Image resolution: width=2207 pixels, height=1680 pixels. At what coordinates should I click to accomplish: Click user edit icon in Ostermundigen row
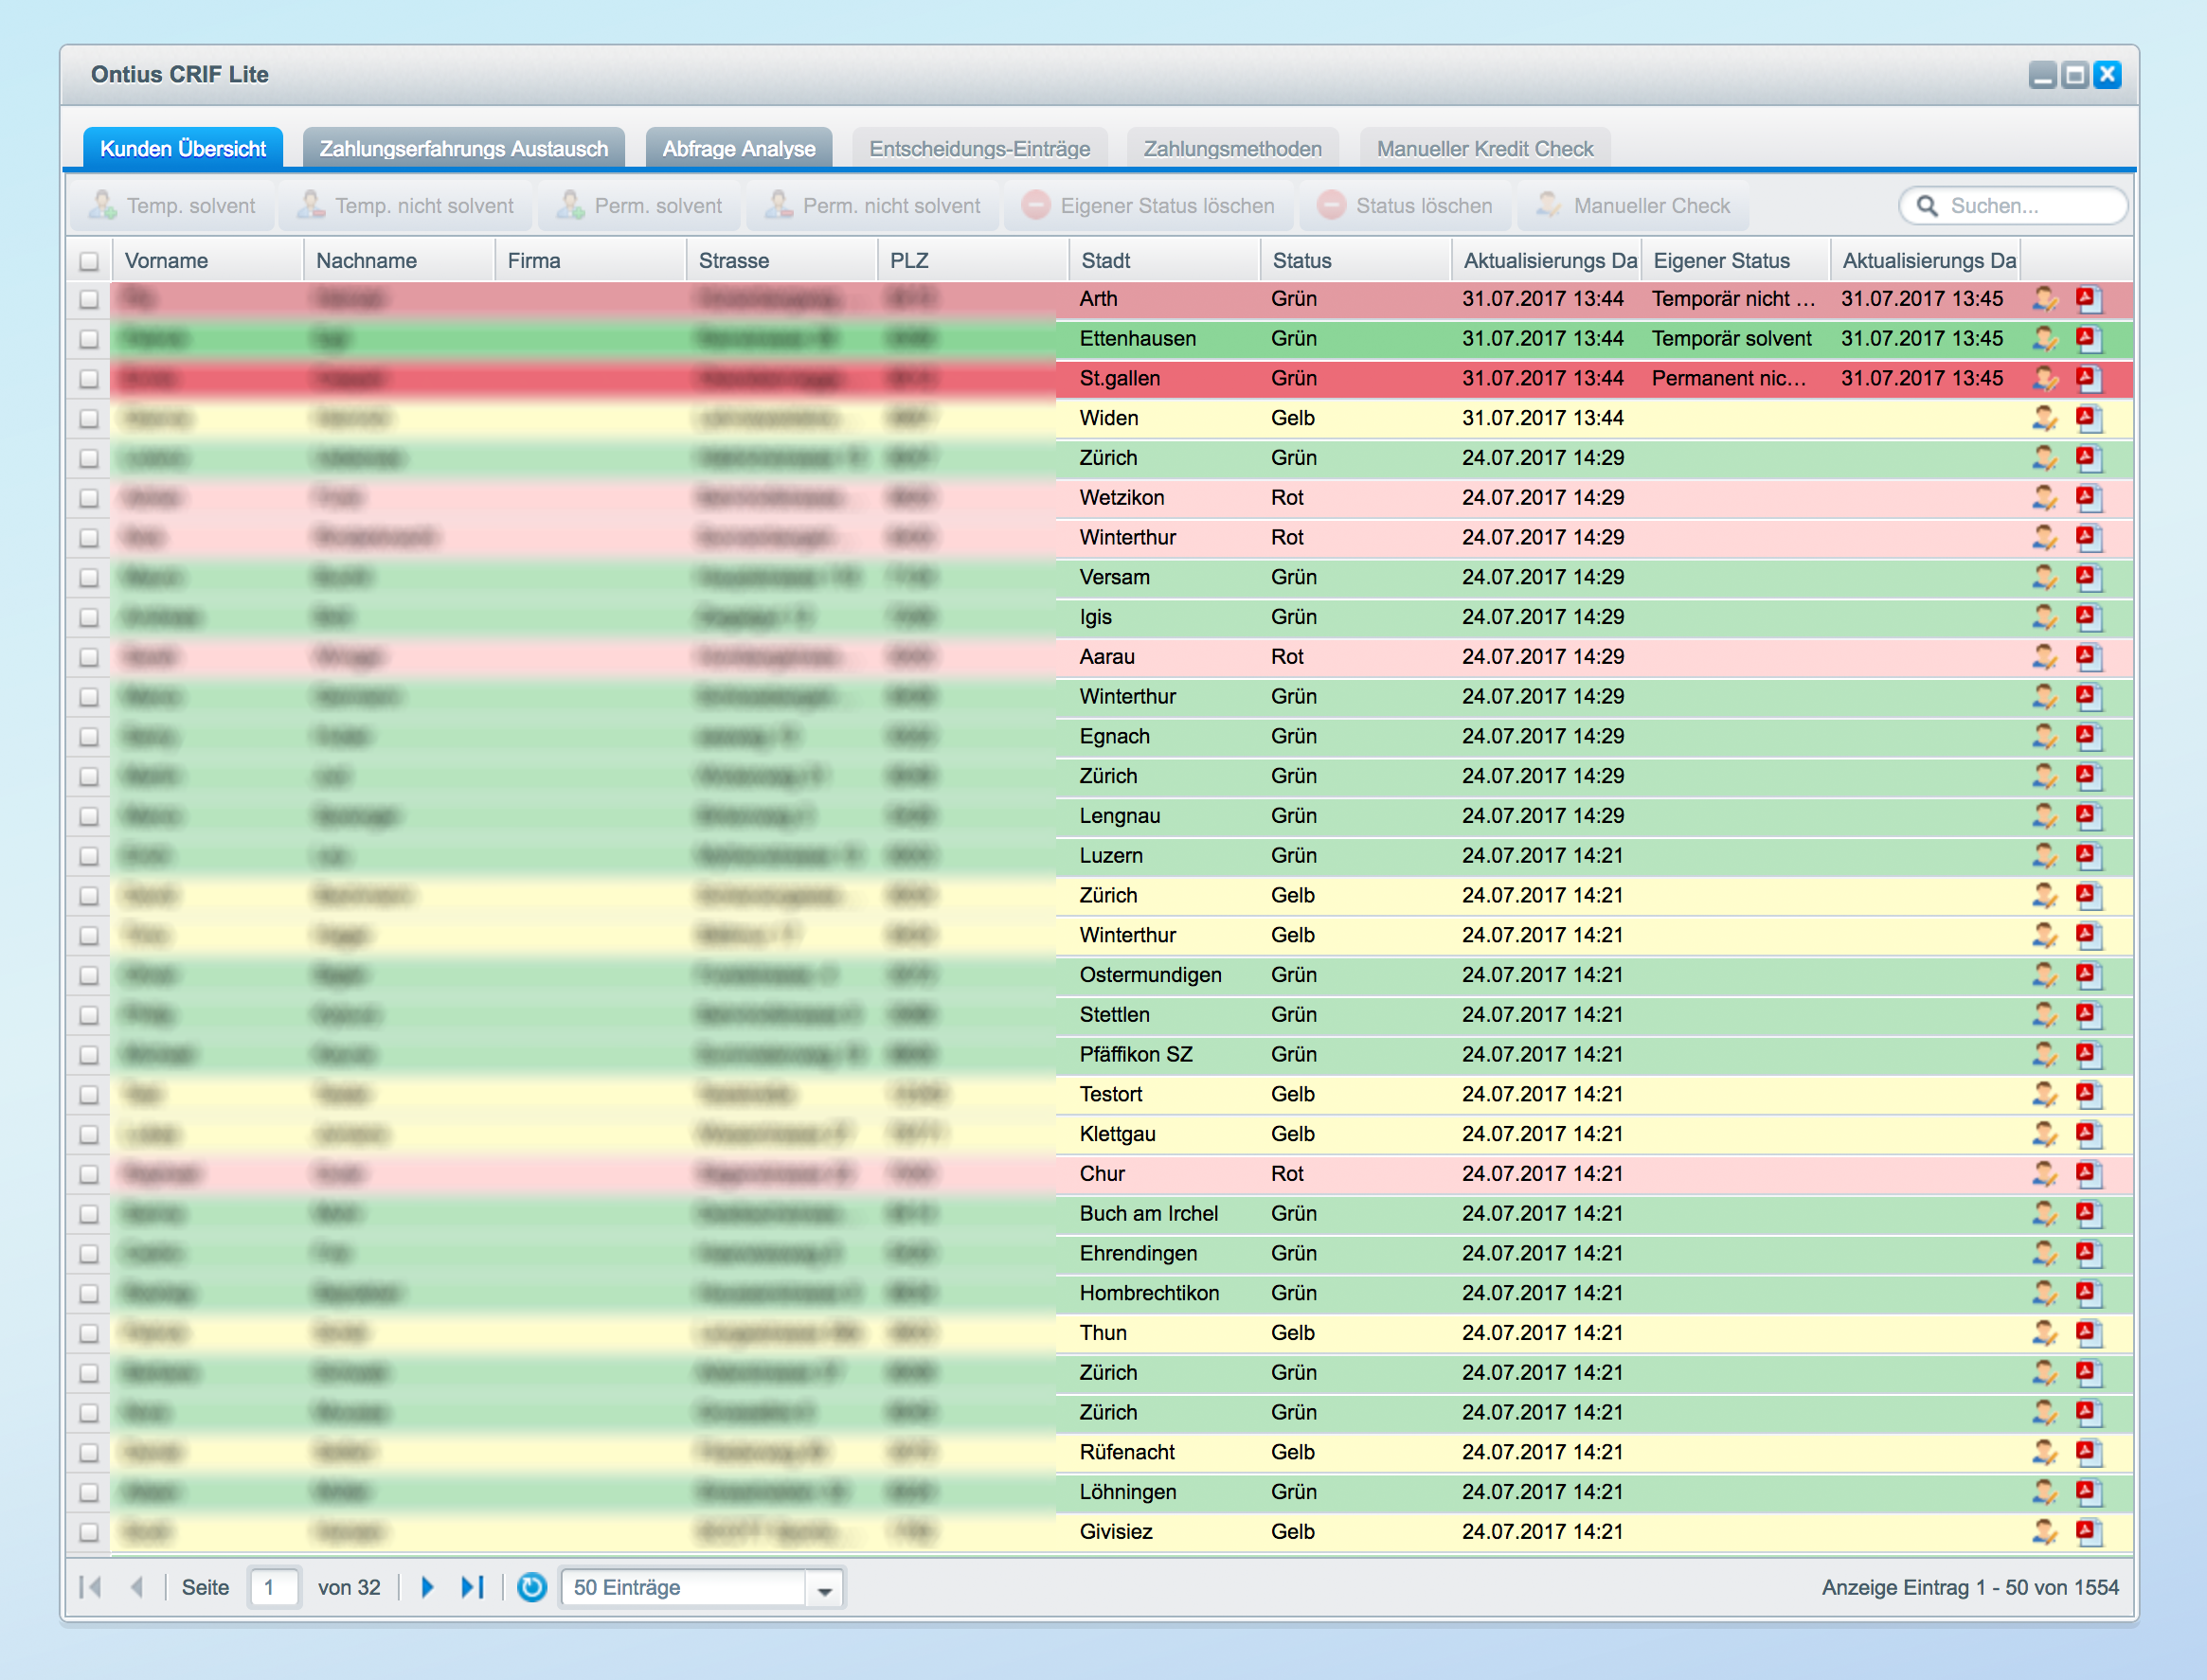tap(2045, 976)
